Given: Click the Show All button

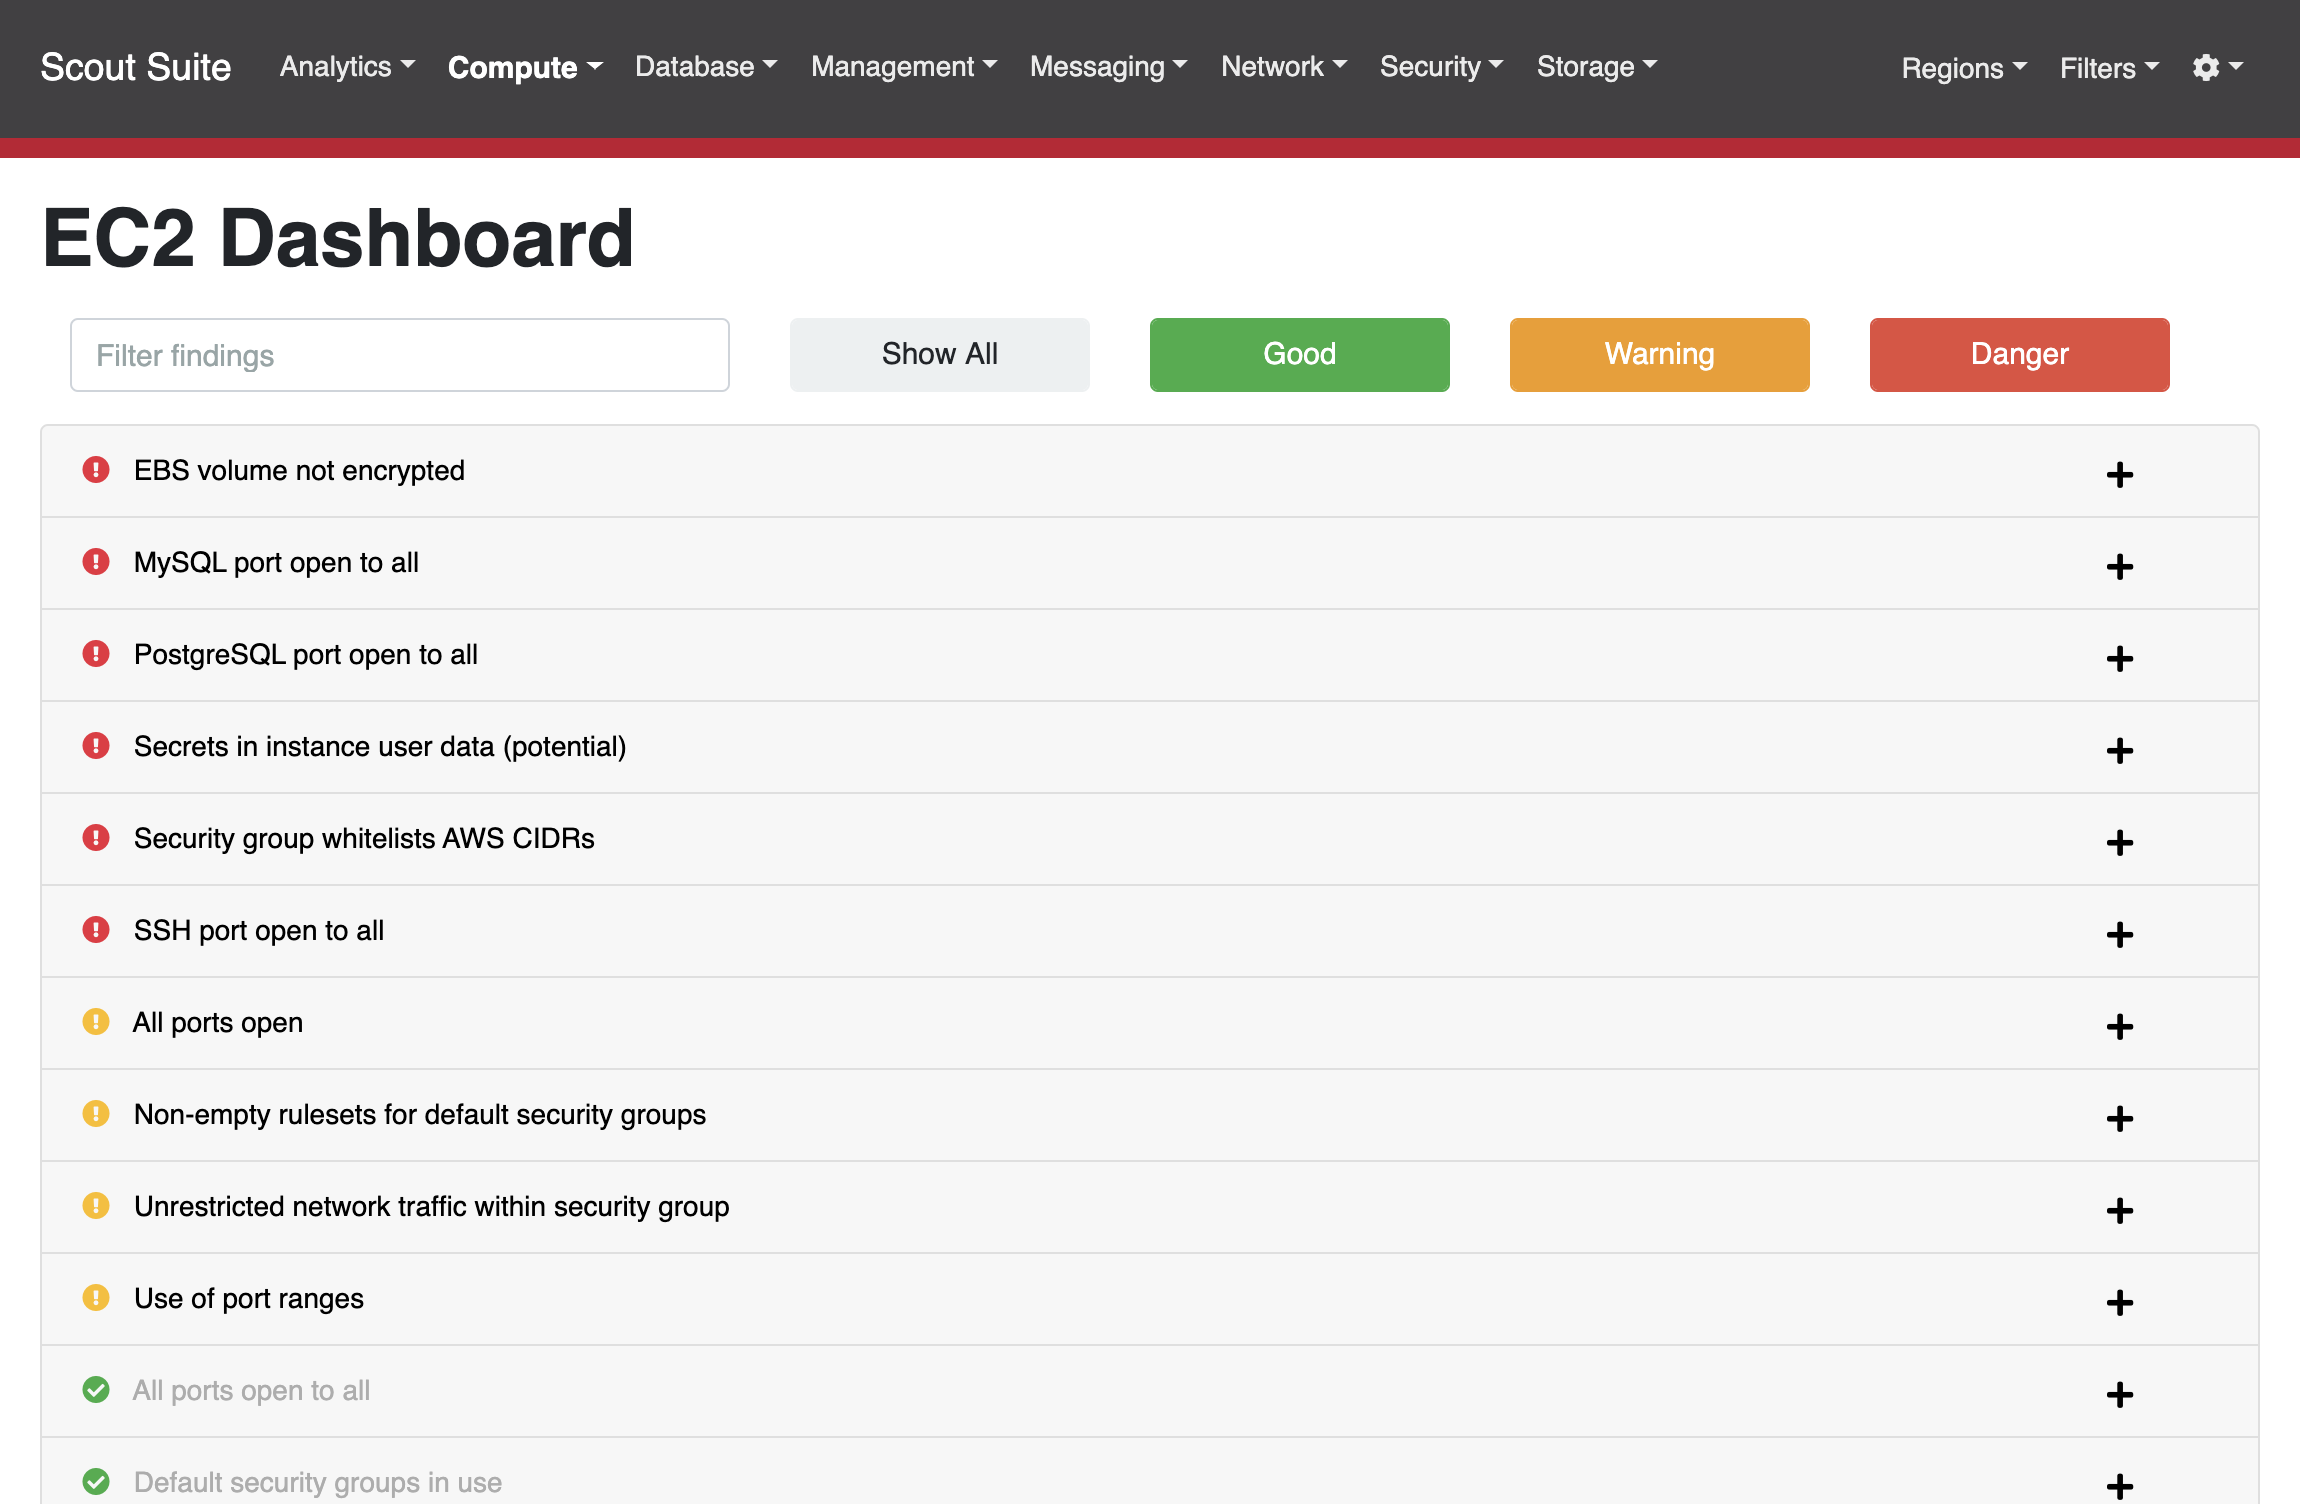Looking at the screenshot, I should [x=939, y=354].
